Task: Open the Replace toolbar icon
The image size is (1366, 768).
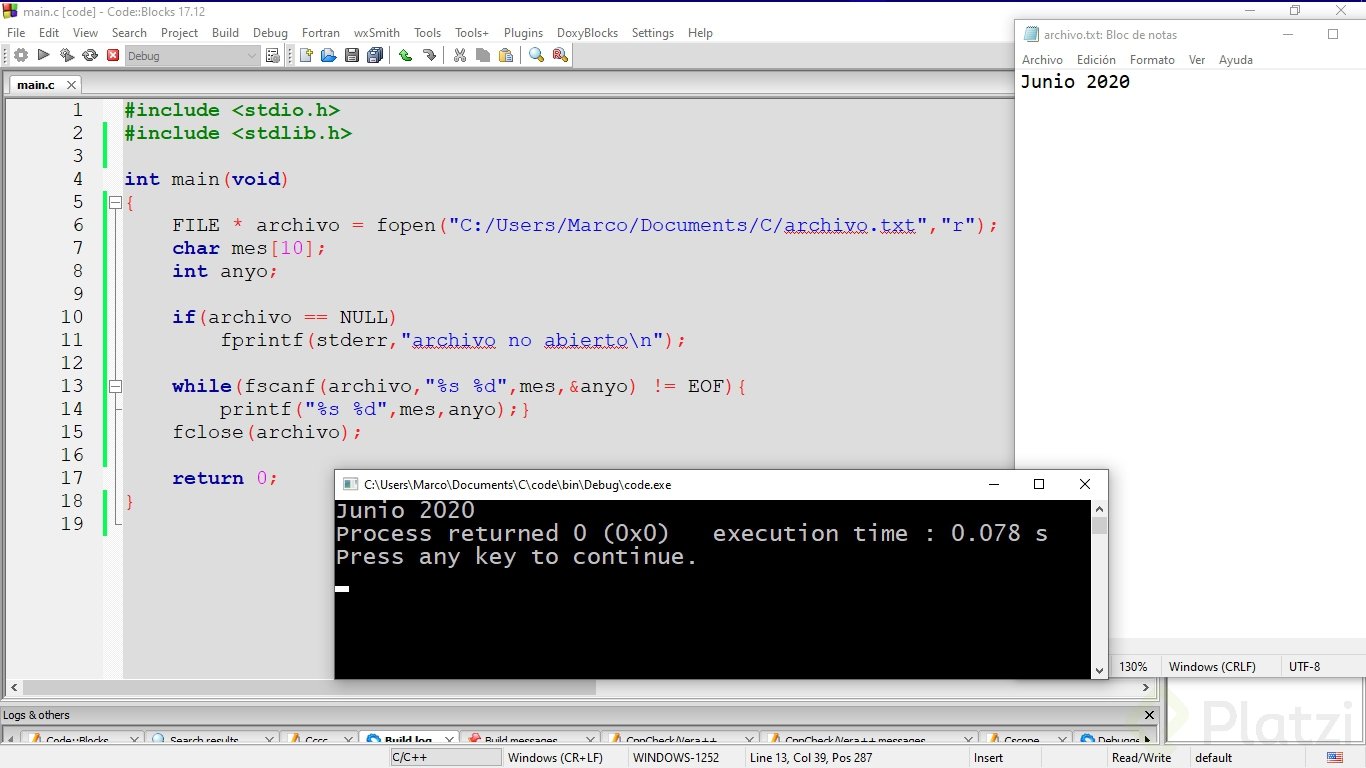Action: point(559,56)
